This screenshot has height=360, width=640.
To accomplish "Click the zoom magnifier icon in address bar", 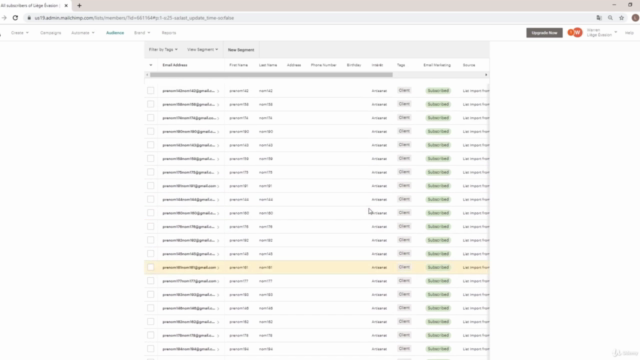I will coord(610,18).
